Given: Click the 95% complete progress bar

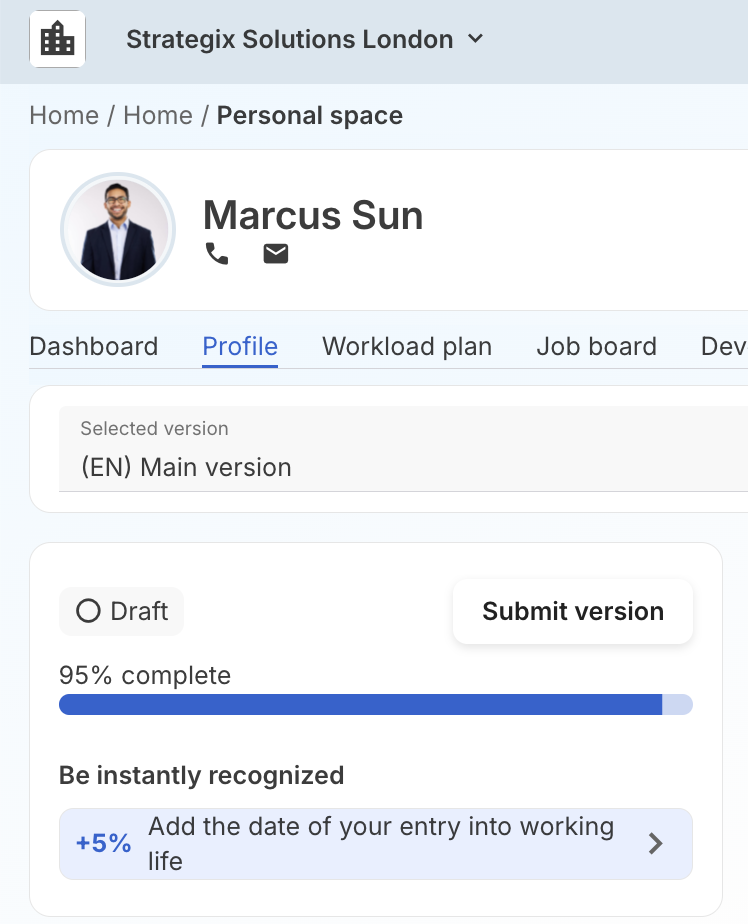Looking at the screenshot, I should click(375, 704).
